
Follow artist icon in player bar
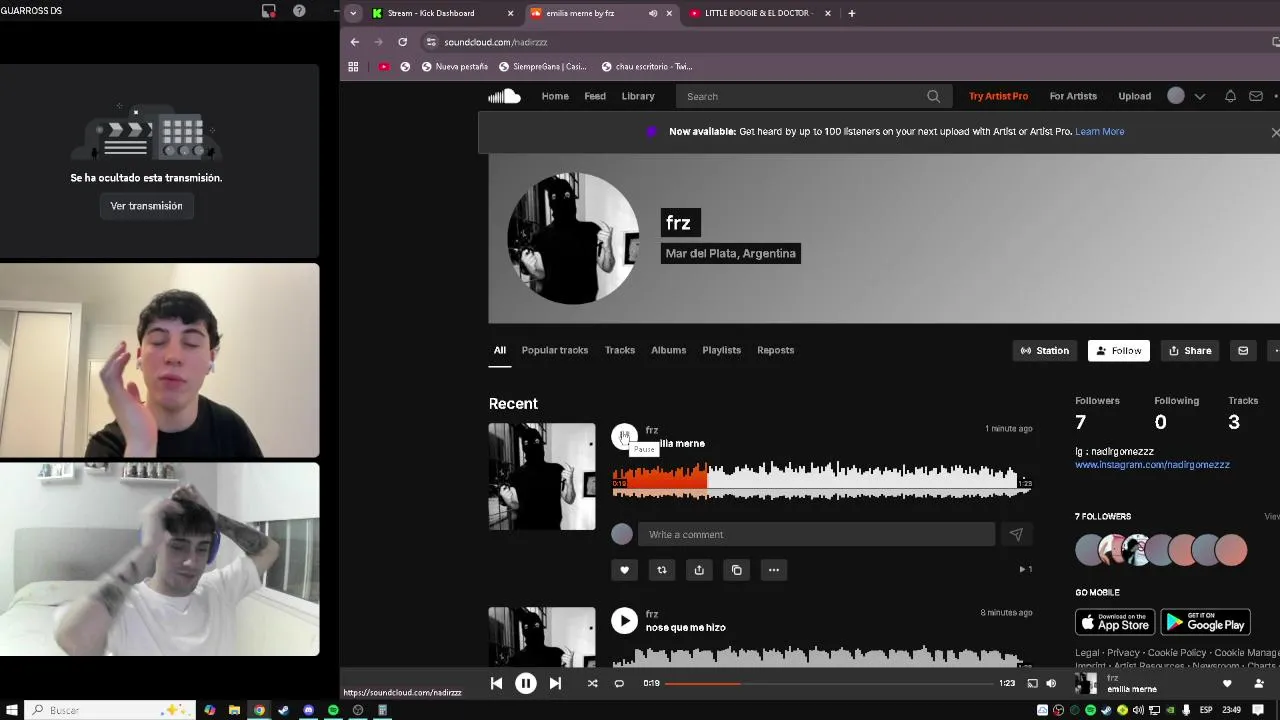1258,683
